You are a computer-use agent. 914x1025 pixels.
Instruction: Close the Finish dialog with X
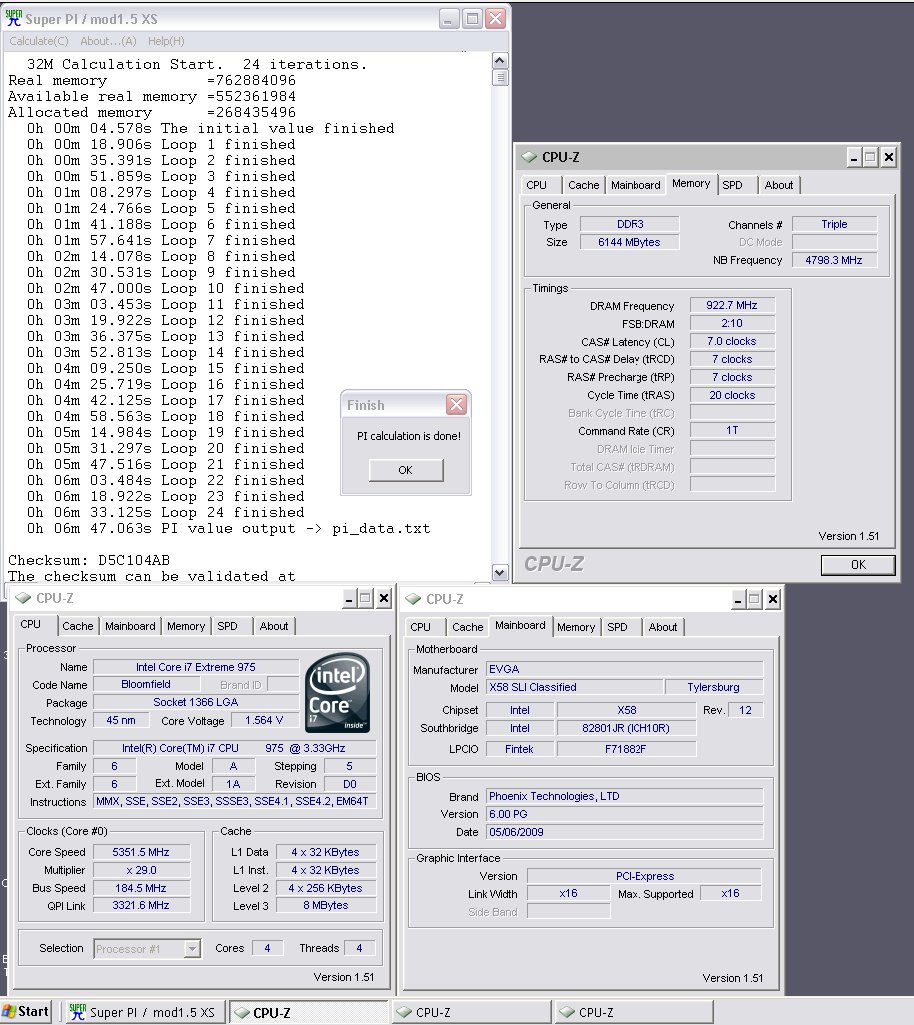[456, 405]
